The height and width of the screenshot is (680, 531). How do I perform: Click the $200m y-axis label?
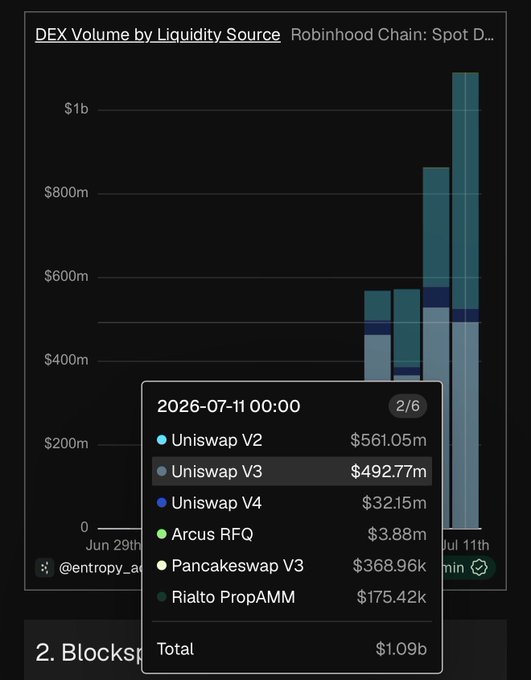[x=66, y=443]
